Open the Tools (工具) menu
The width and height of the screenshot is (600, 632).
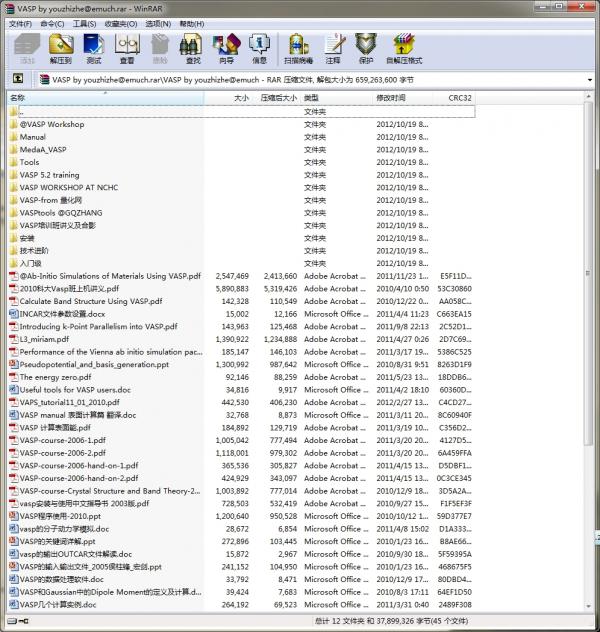(x=85, y=24)
